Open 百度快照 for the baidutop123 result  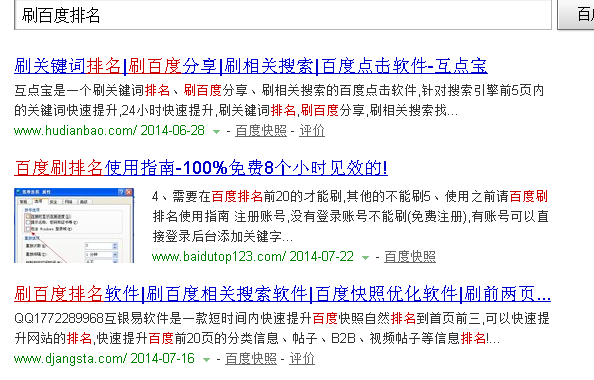coord(410,256)
